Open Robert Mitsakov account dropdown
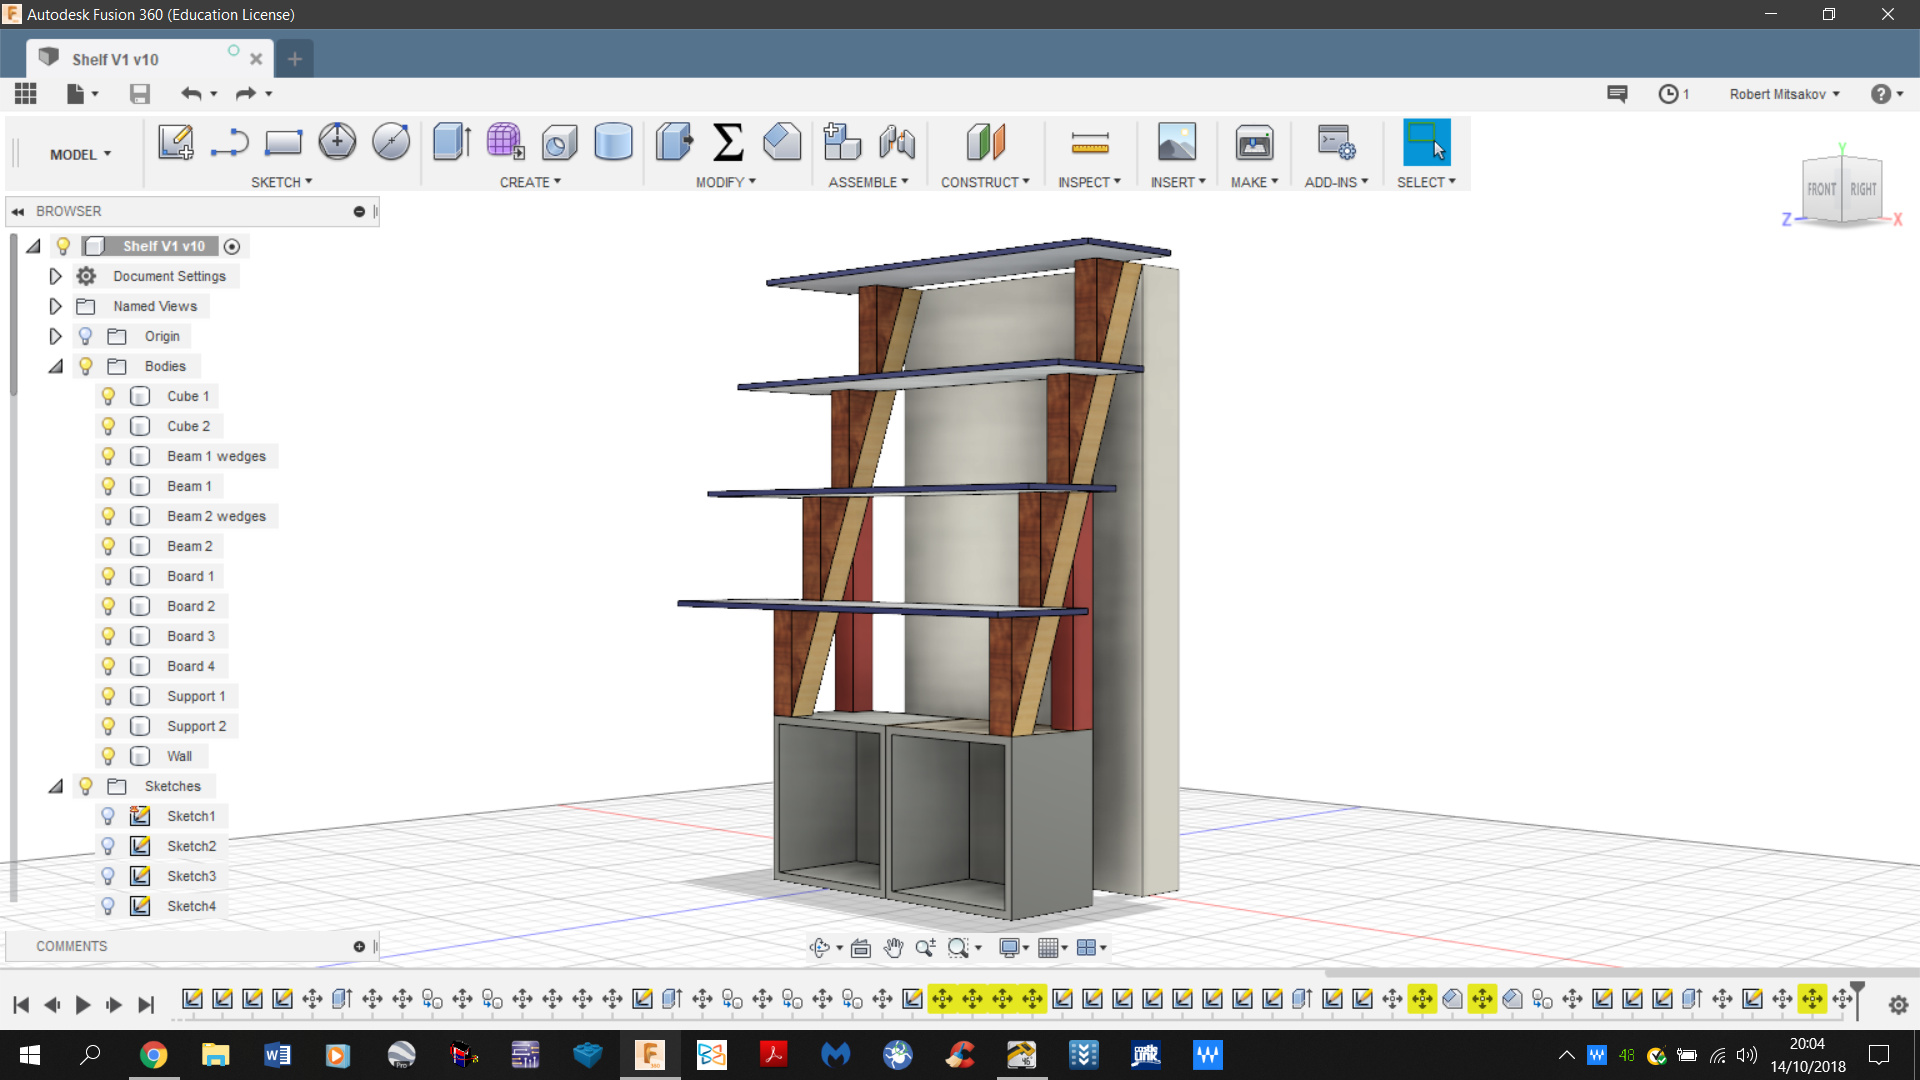Image resolution: width=1920 pixels, height=1080 pixels. tap(1785, 94)
